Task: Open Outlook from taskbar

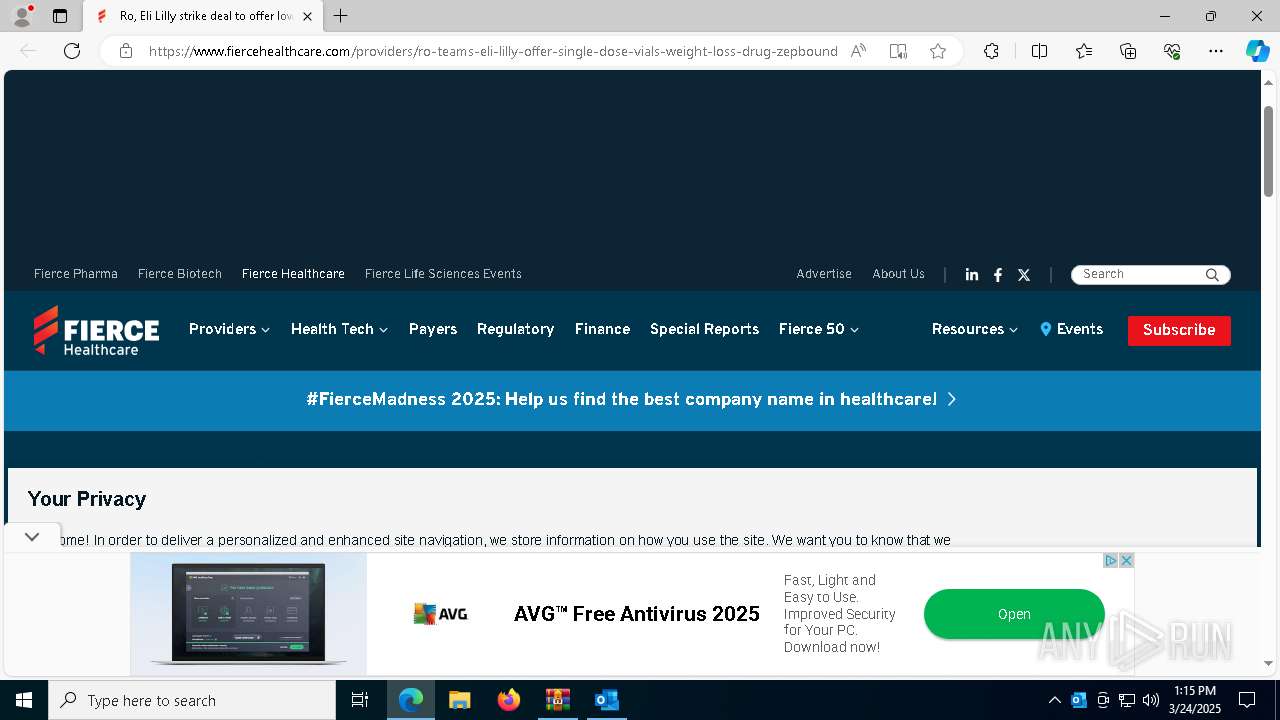Action: coord(607,700)
